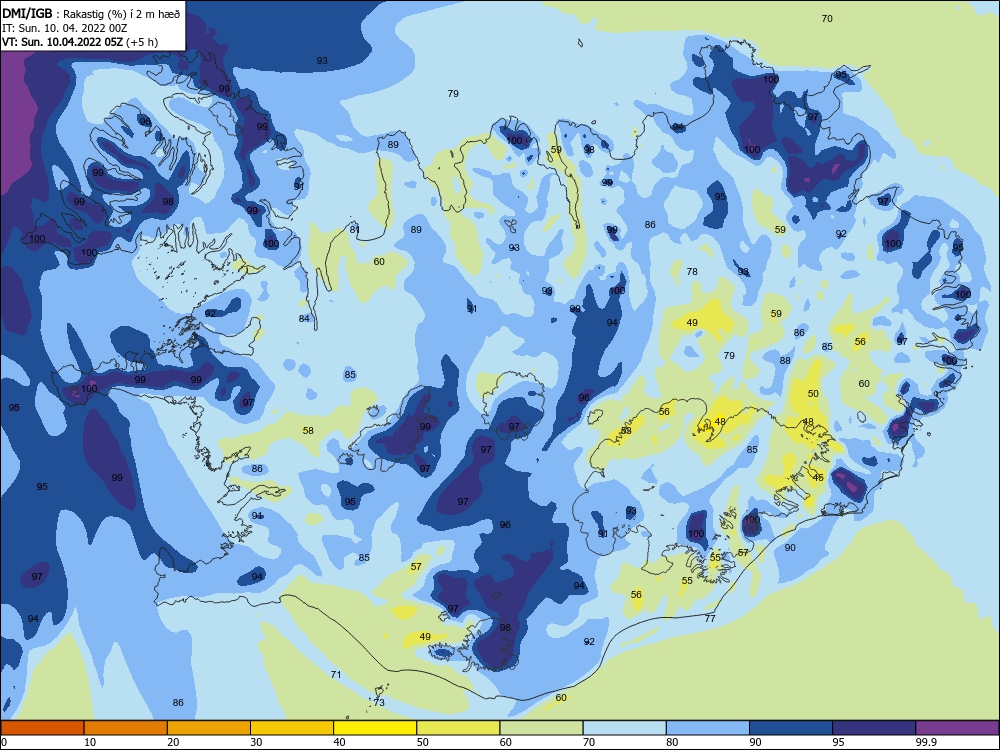
Task: Click the '81' humidity value on the map
Action: pyautogui.click(x=355, y=229)
